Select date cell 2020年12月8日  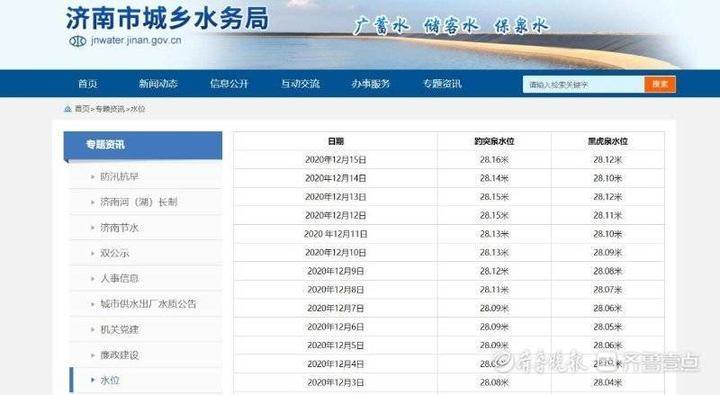pos(336,289)
